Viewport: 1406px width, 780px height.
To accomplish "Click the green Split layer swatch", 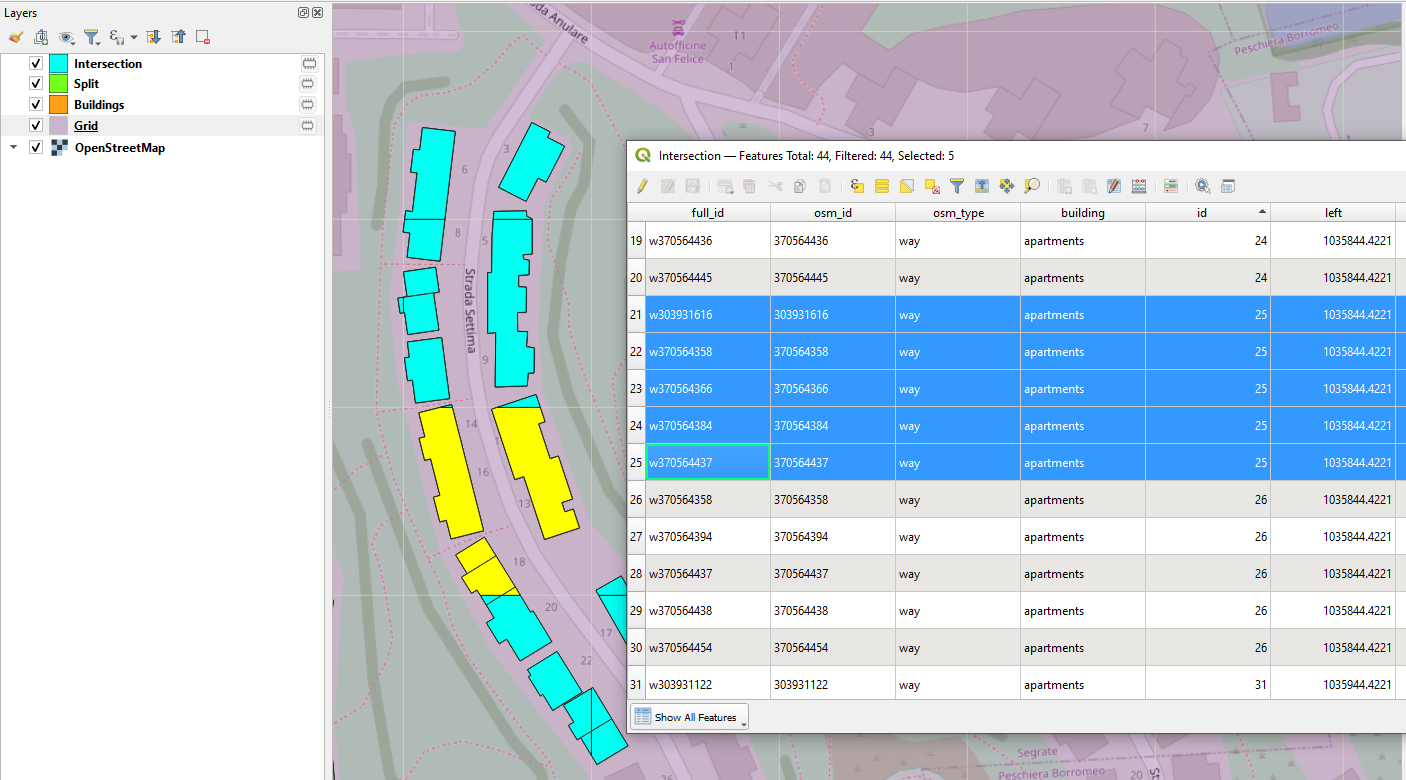I will pyautogui.click(x=59, y=84).
